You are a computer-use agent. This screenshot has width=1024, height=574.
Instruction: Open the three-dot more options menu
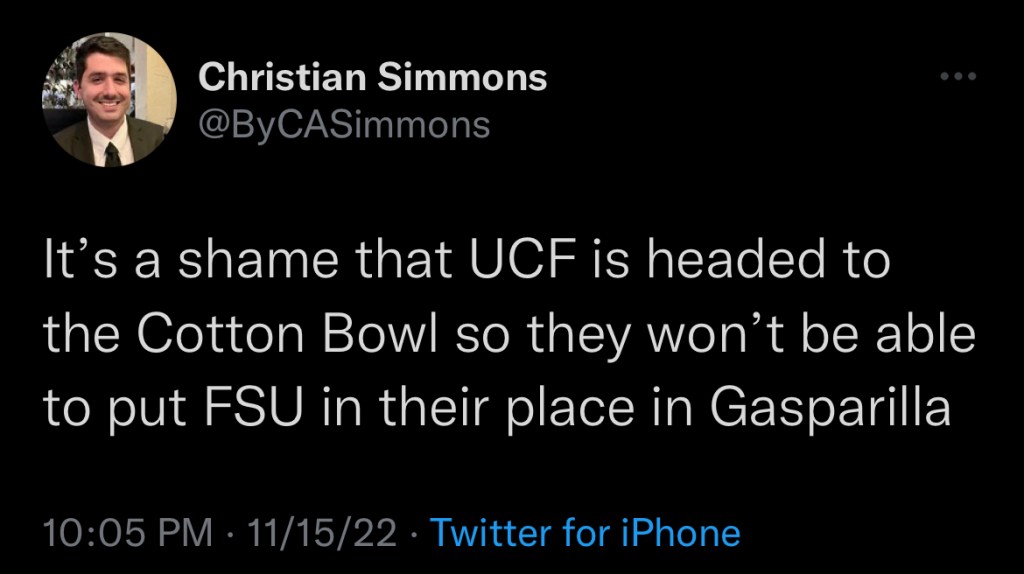[x=958, y=78]
